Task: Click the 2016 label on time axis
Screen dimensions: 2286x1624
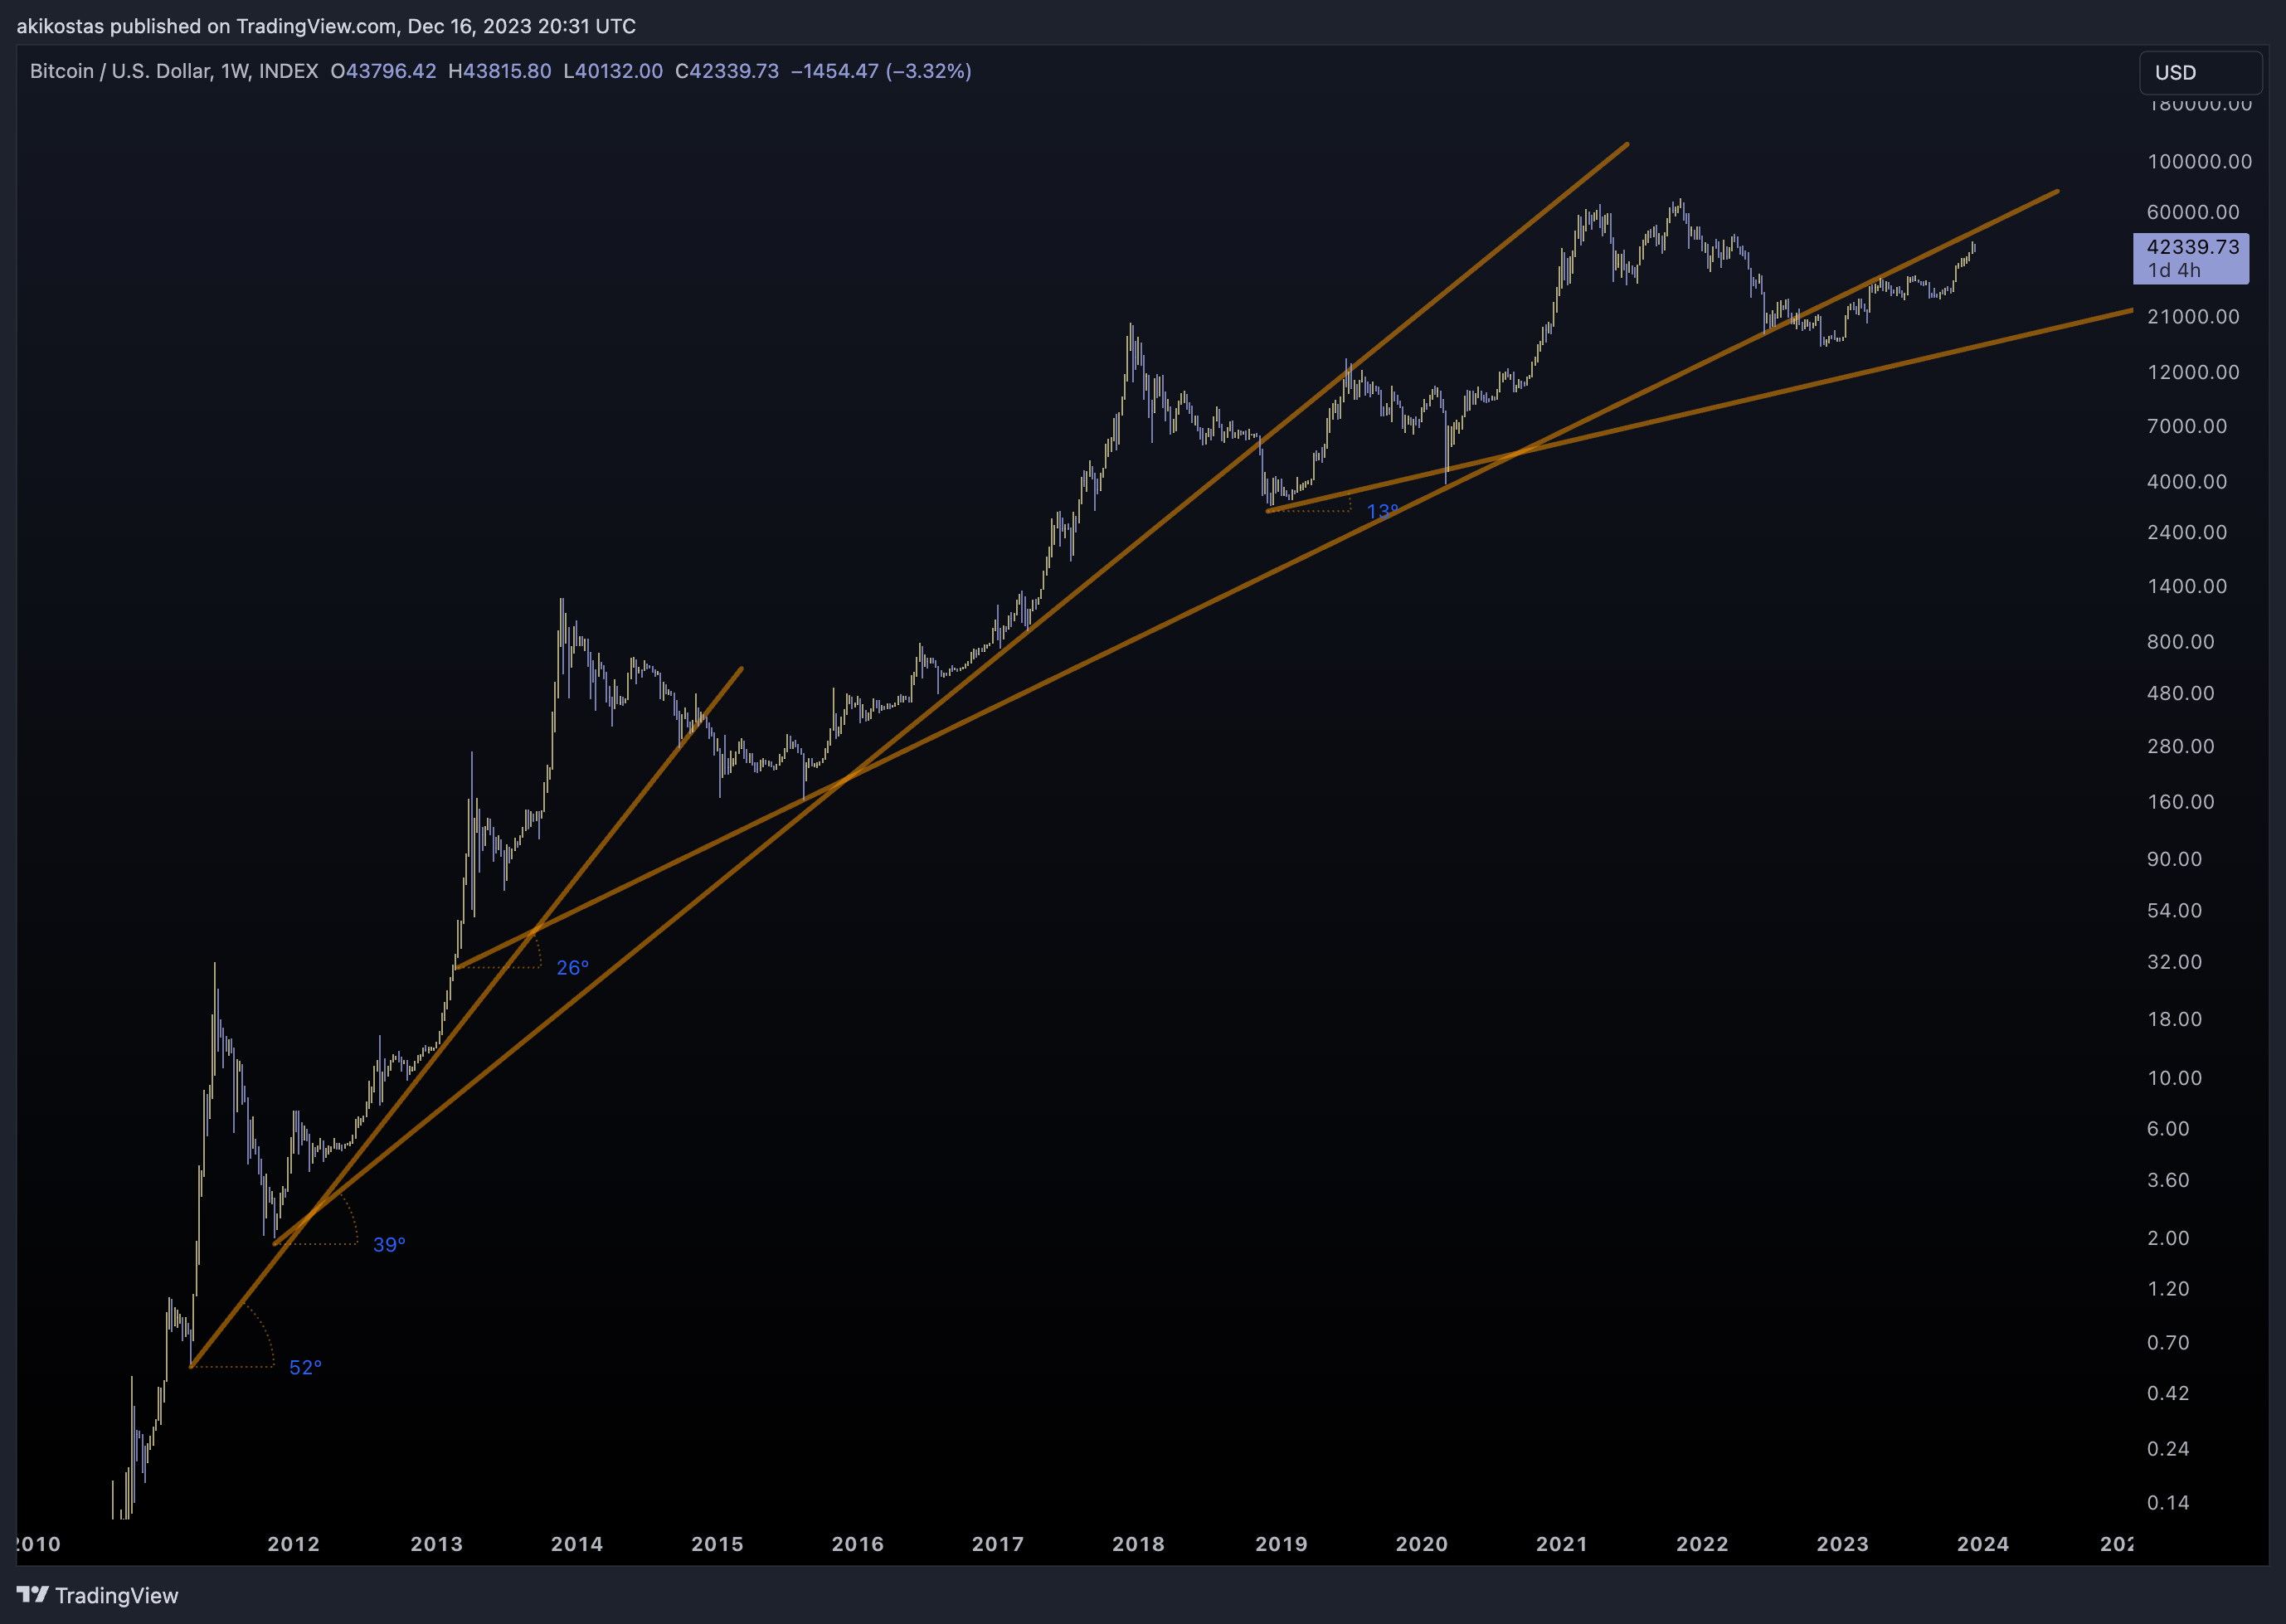Action: 857,1543
